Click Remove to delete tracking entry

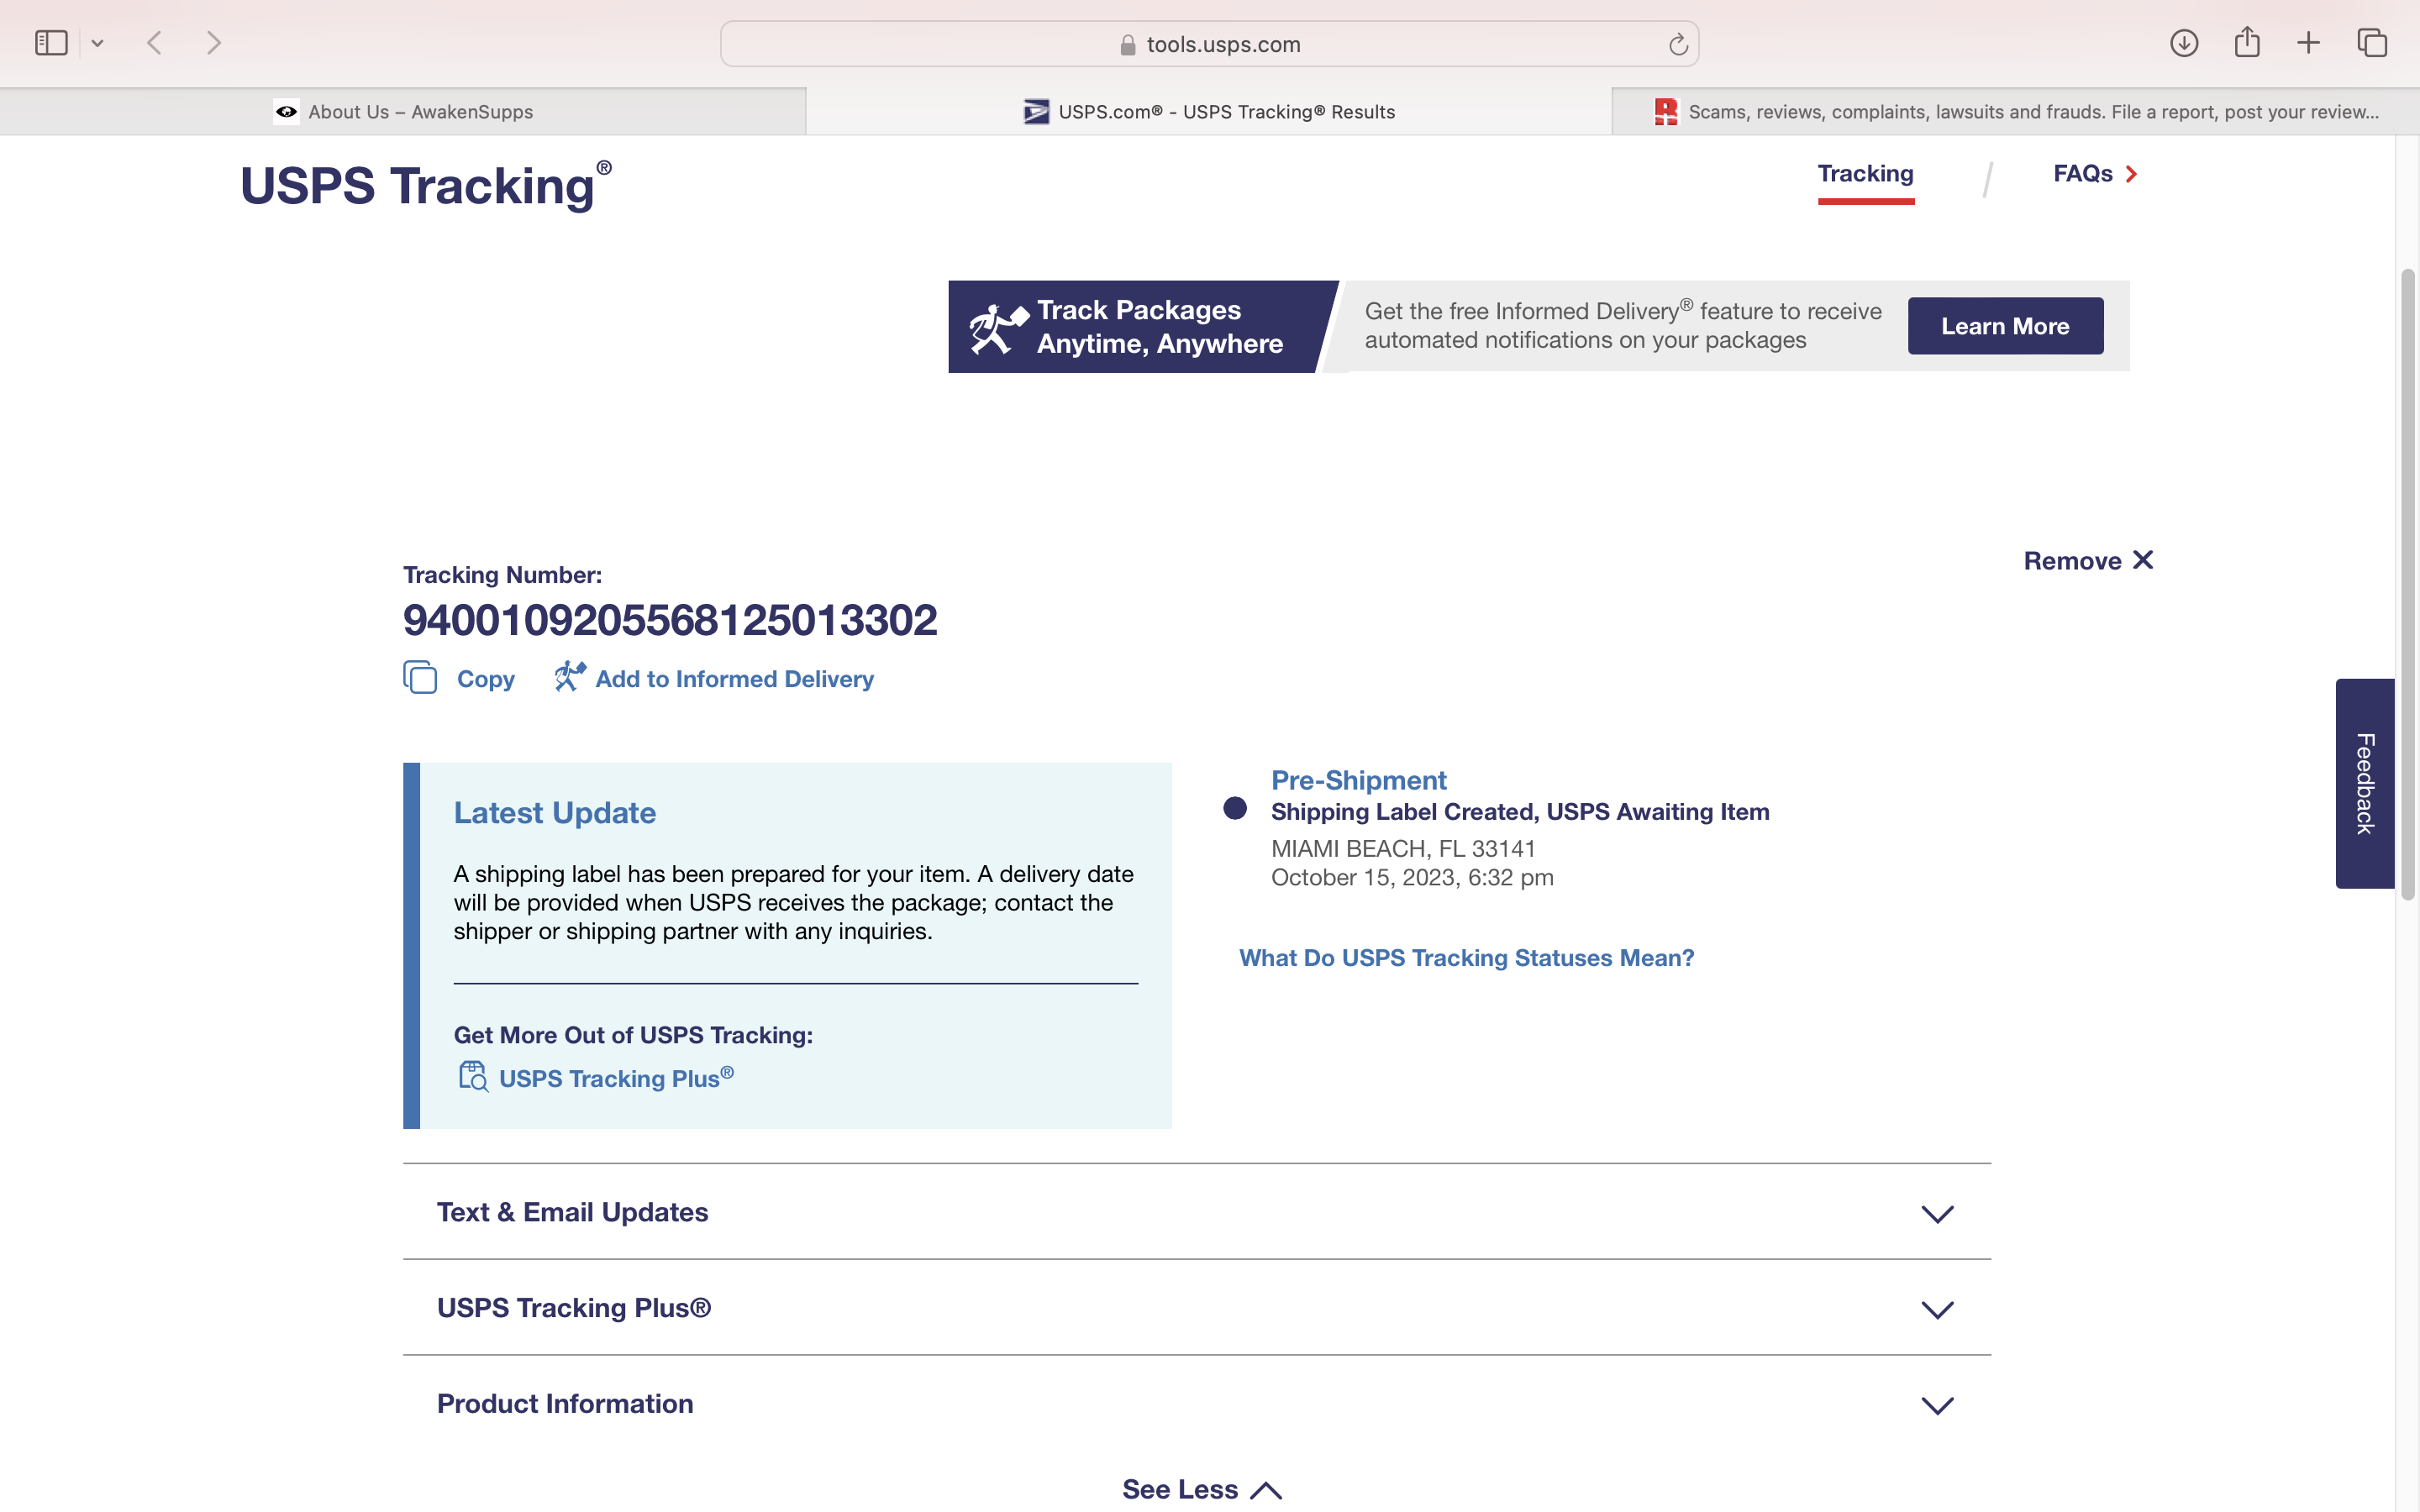tap(2088, 561)
